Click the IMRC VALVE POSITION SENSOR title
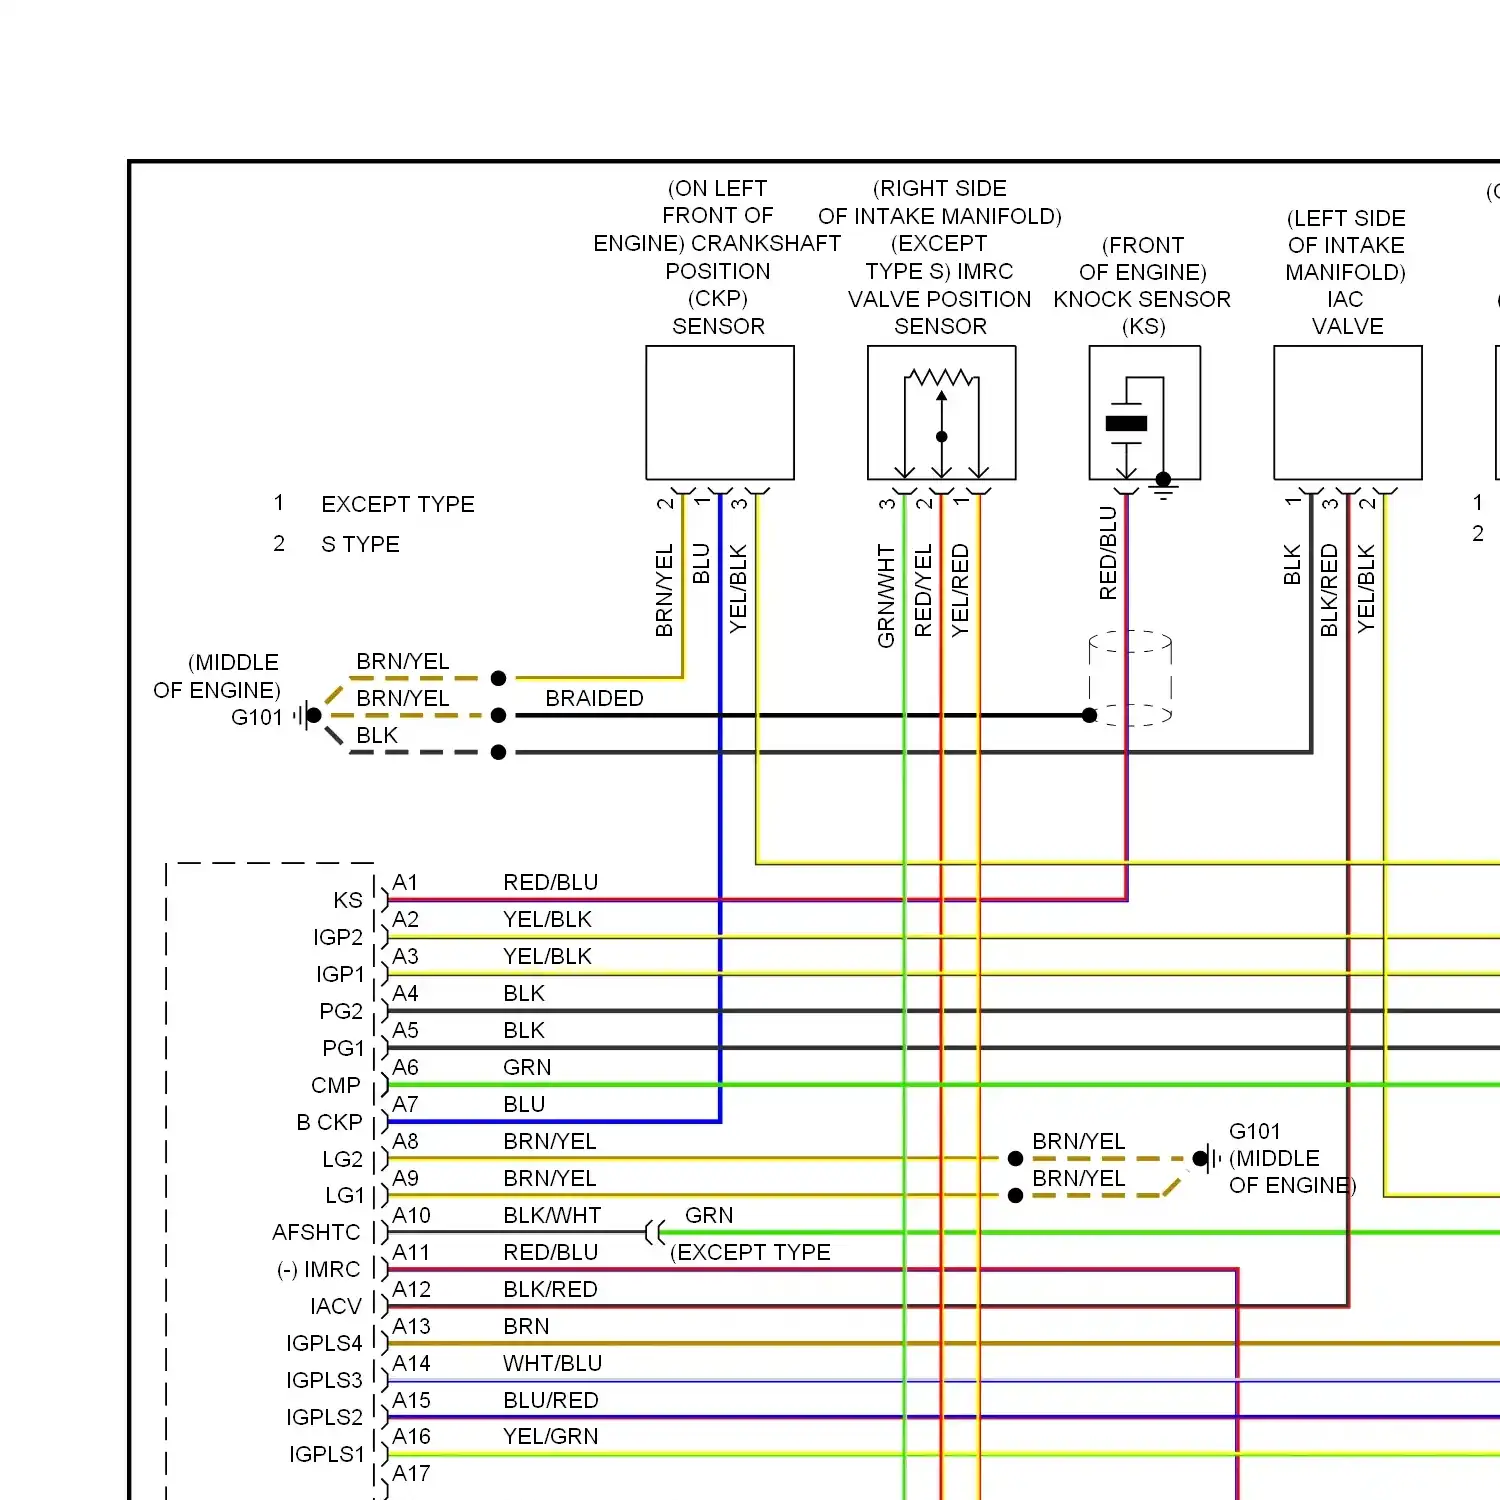 [x=940, y=299]
